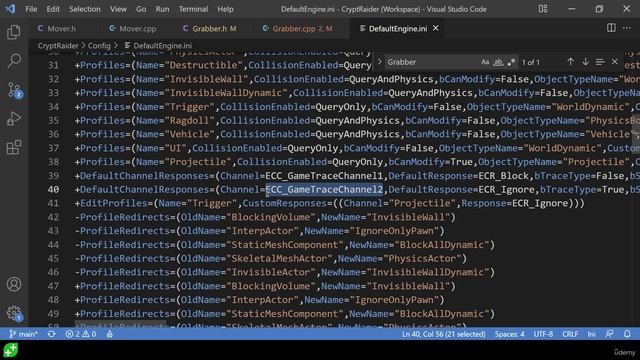640x360 pixels.
Task: Open the File menu
Action: tap(31, 9)
